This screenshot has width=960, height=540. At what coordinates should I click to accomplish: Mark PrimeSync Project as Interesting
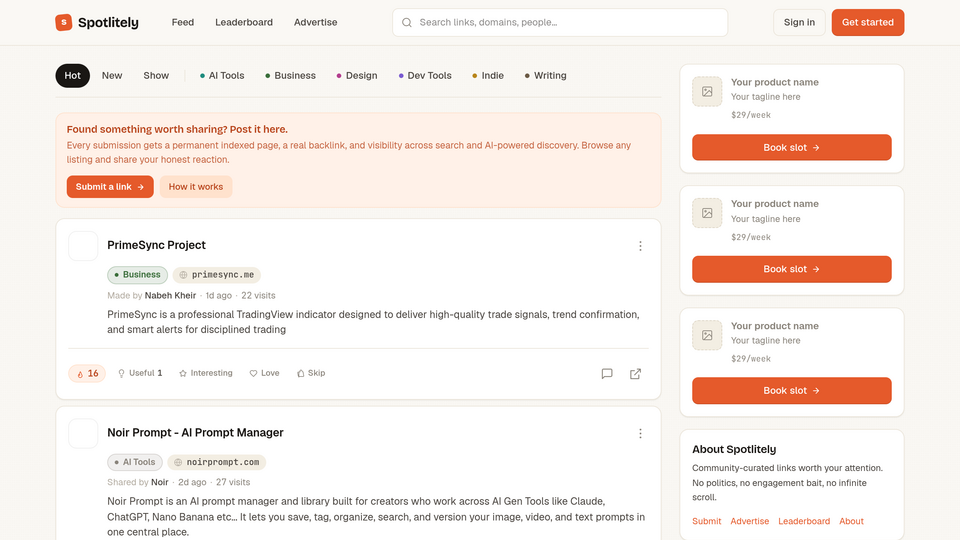click(x=206, y=373)
